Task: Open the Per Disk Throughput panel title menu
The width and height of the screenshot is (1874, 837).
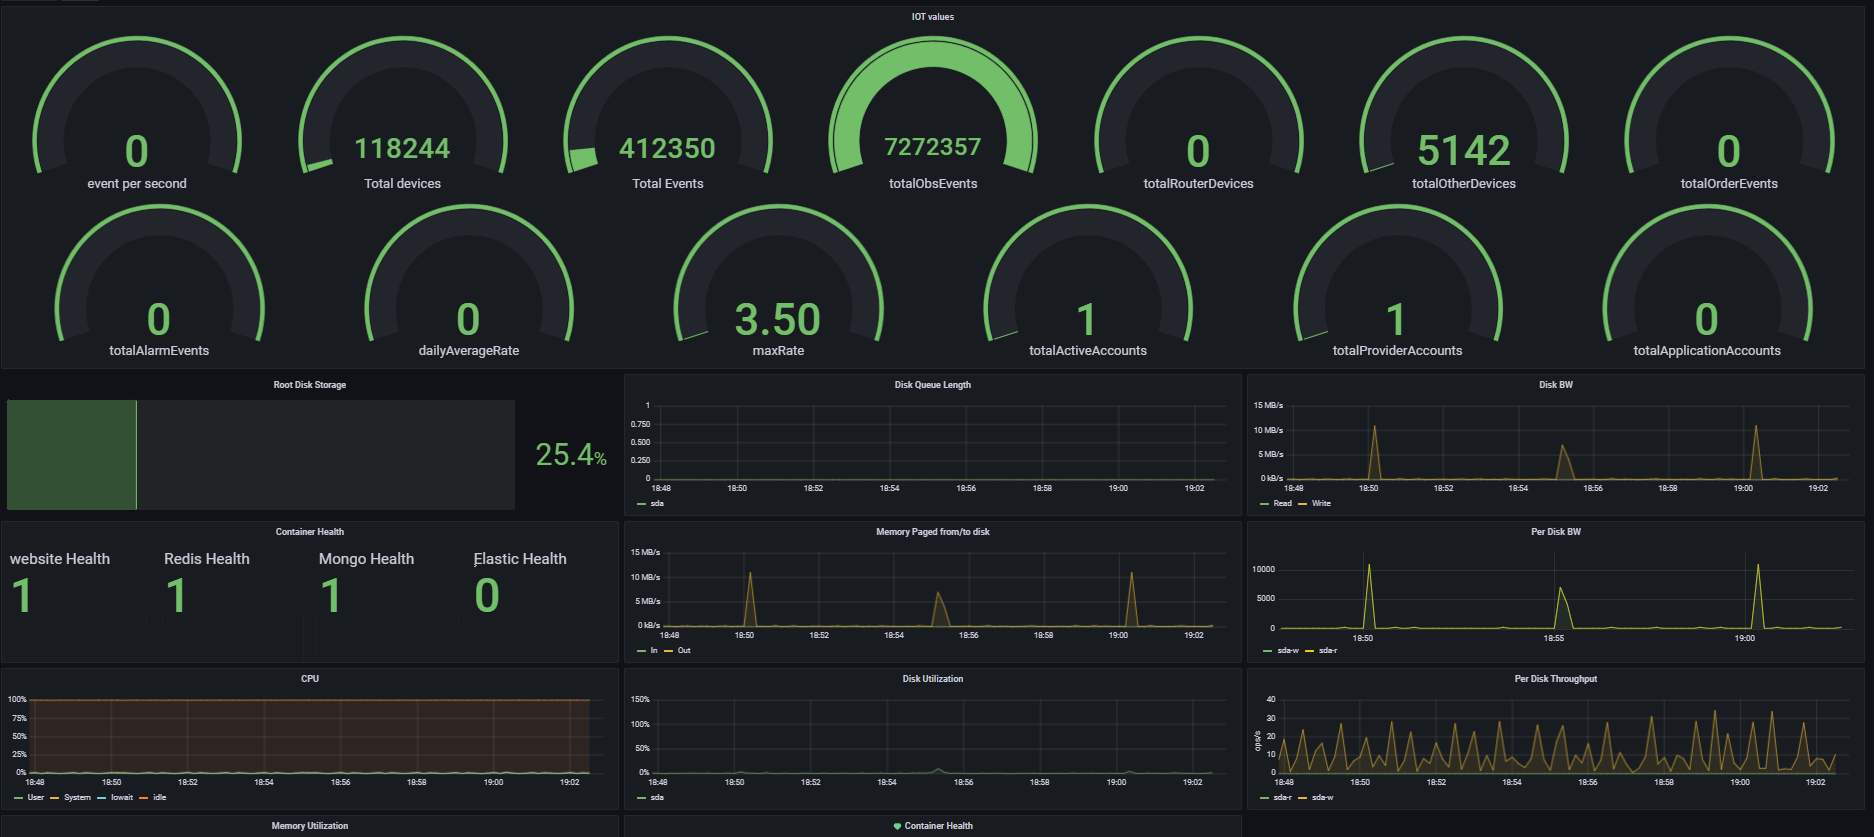Action: [x=1555, y=679]
